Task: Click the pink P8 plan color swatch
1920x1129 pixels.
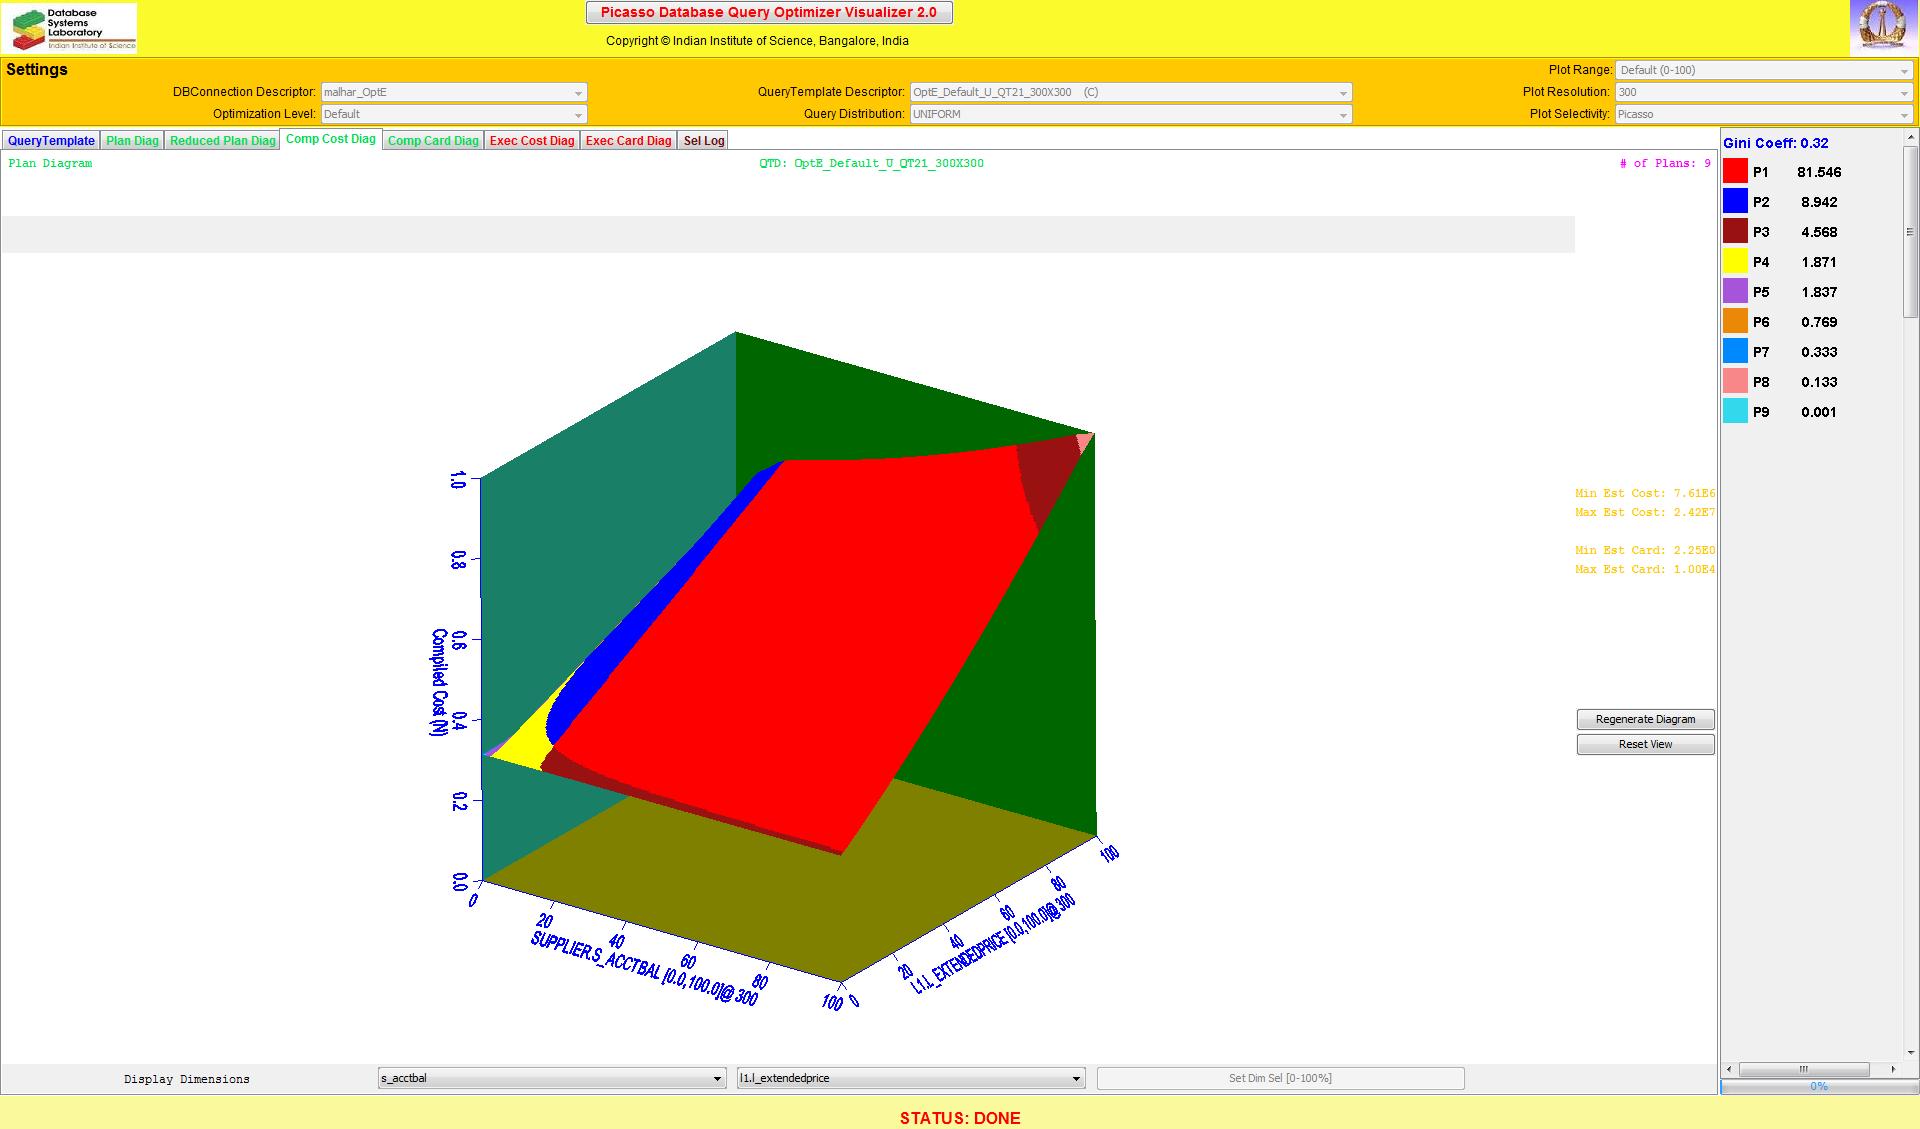Action: [1735, 381]
